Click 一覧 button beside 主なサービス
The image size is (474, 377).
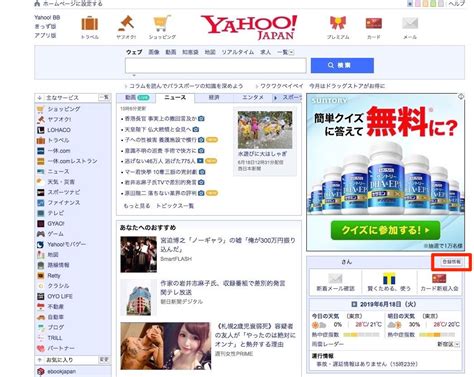[104, 97]
